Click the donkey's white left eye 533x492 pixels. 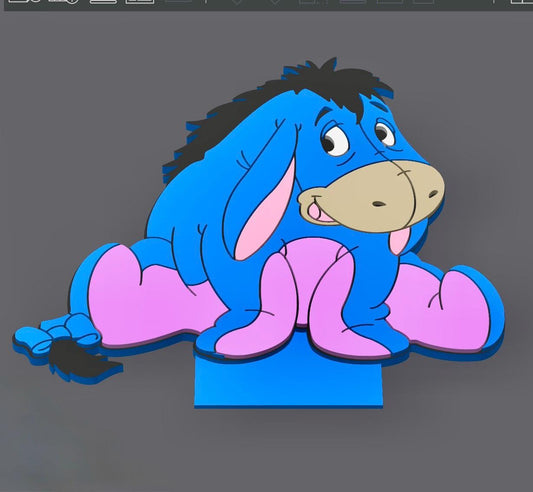(335, 140)
